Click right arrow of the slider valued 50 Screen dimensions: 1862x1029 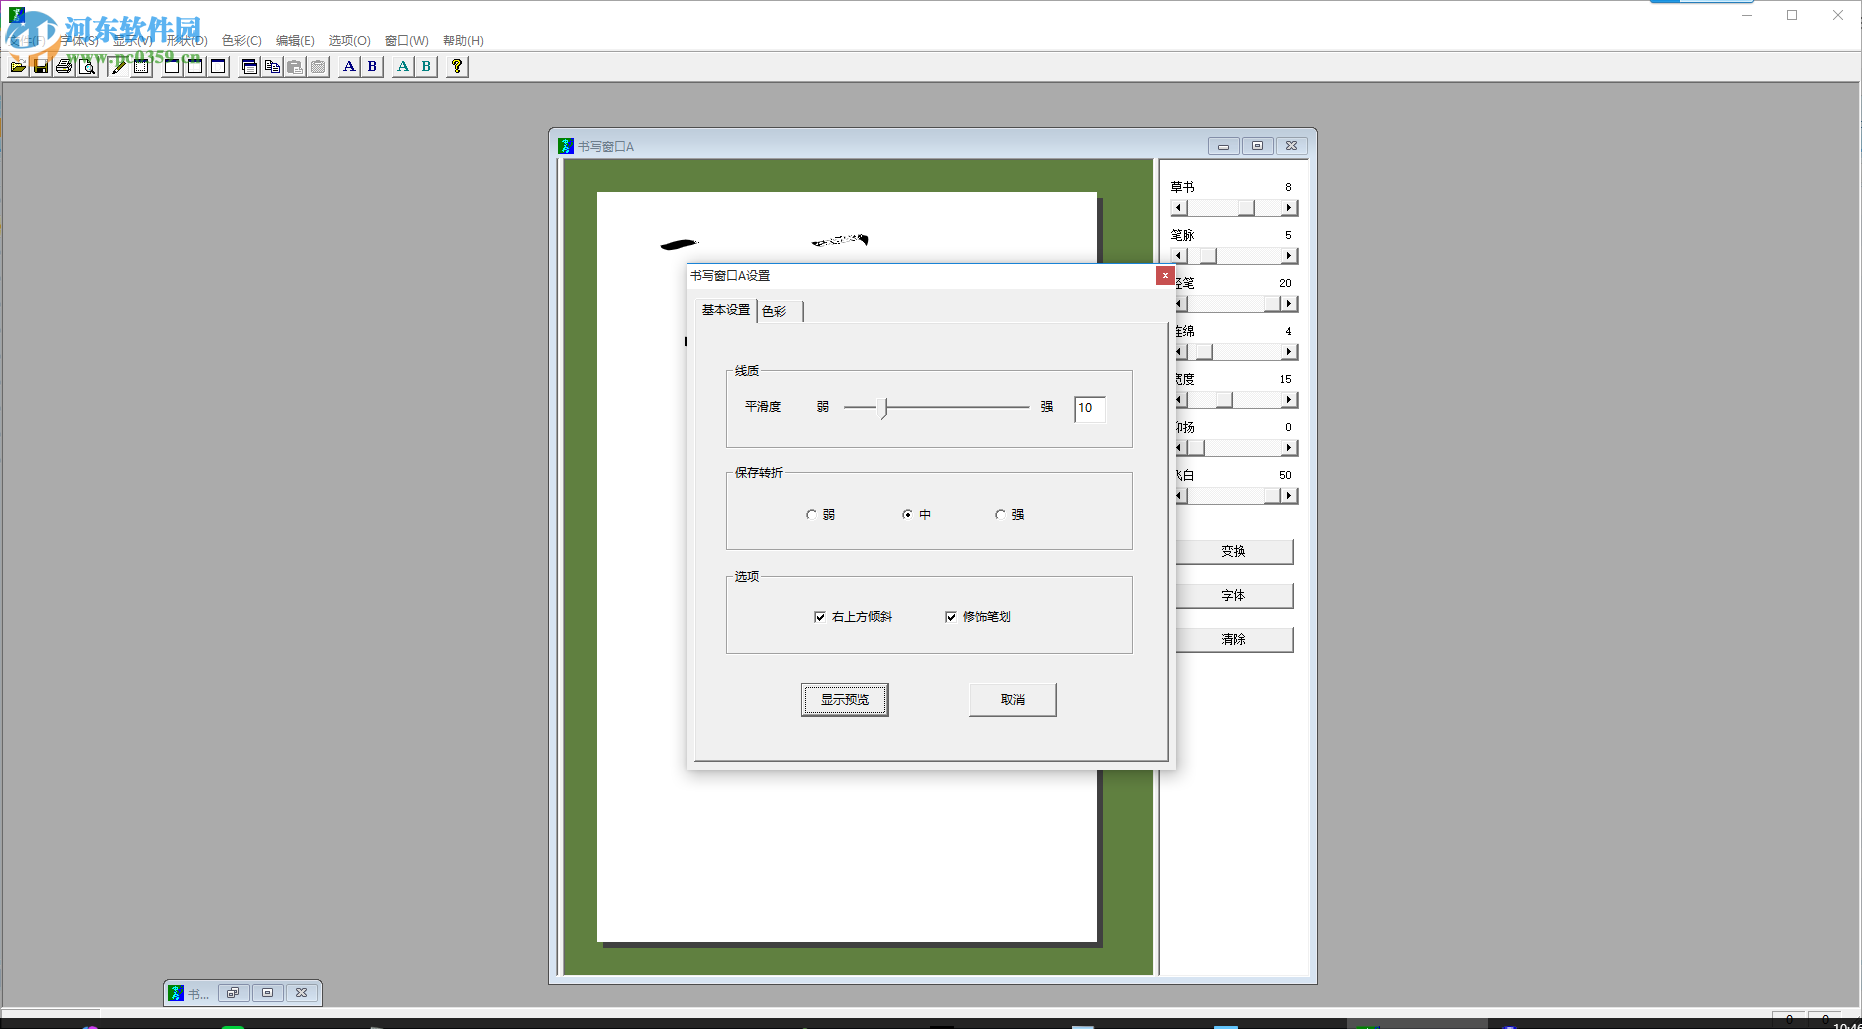click(x=1289, y=496)
